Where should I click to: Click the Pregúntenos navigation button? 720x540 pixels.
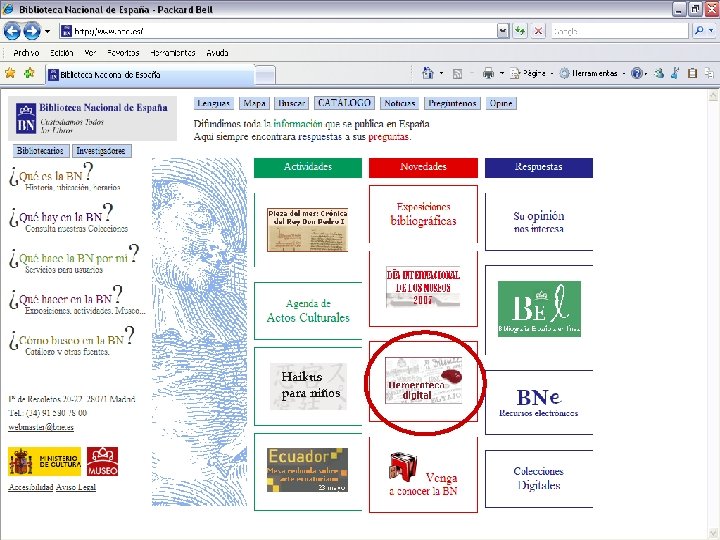pyautogui.click(x=452, y=103)
